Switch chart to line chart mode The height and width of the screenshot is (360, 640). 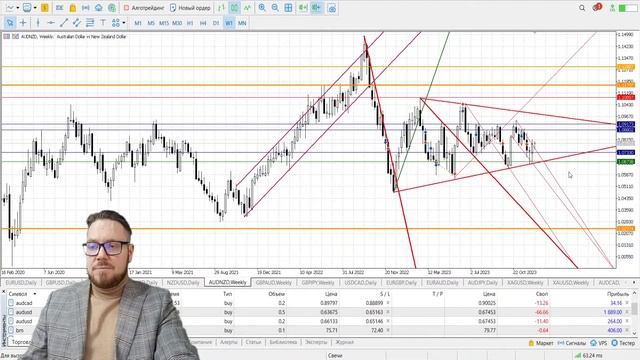click(247, 8)
